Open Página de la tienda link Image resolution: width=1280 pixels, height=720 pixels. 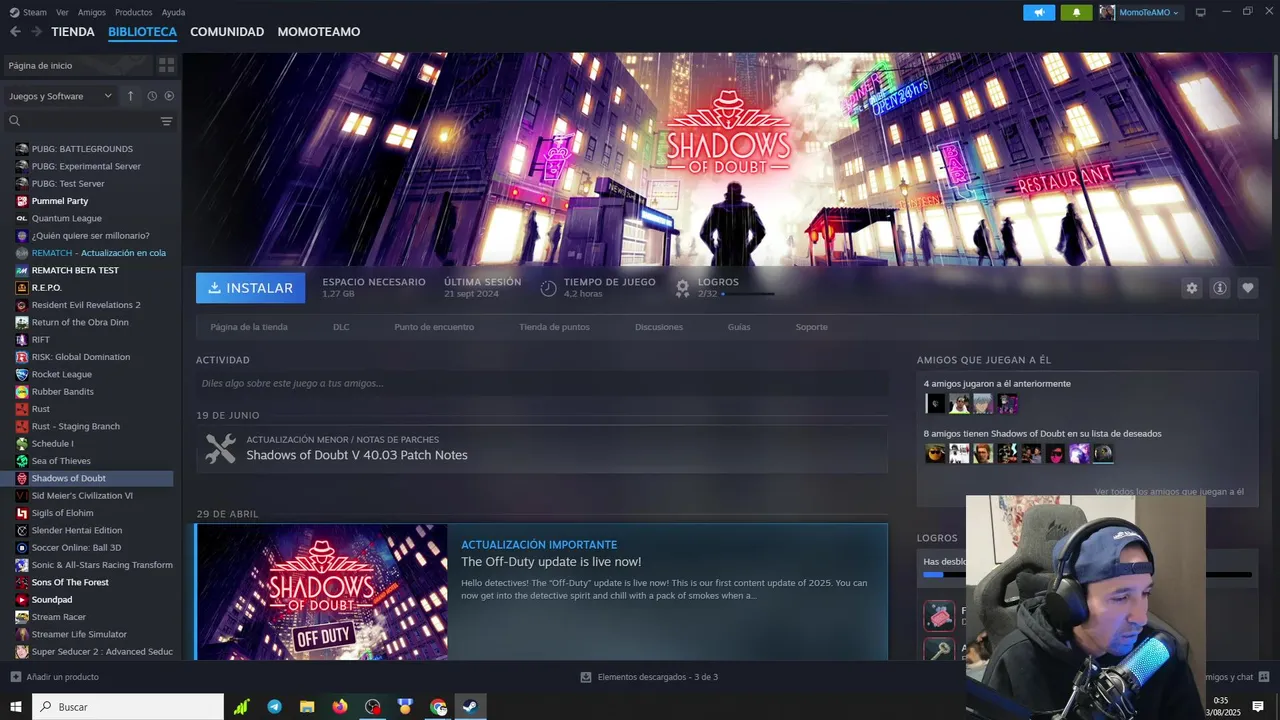(x=249, y=327)
